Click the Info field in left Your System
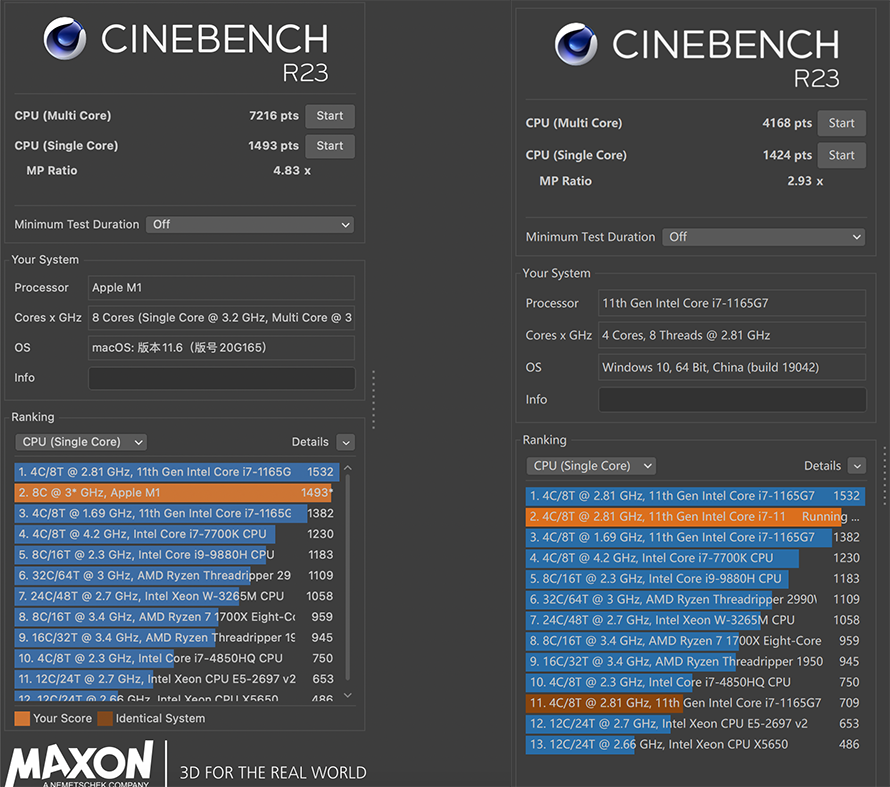This screenshot has width=890, height=787. [221, 378]
